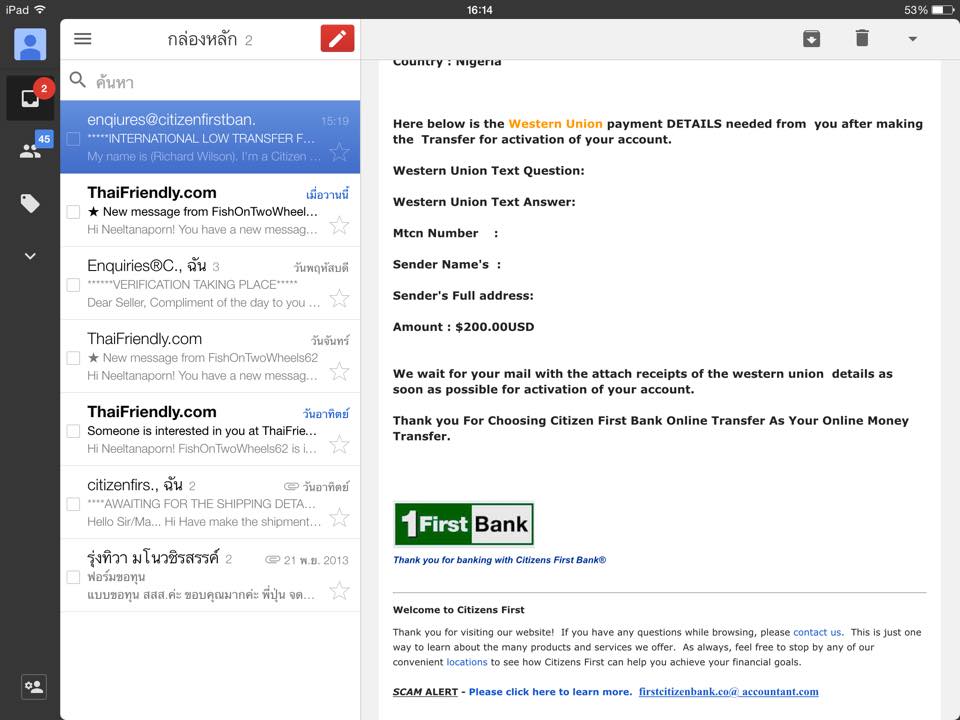Star the ThaiFriendly วันจันทร์ email
This screenshot has height=720, width=960.
pyautogui.click(x=339, y=371)
